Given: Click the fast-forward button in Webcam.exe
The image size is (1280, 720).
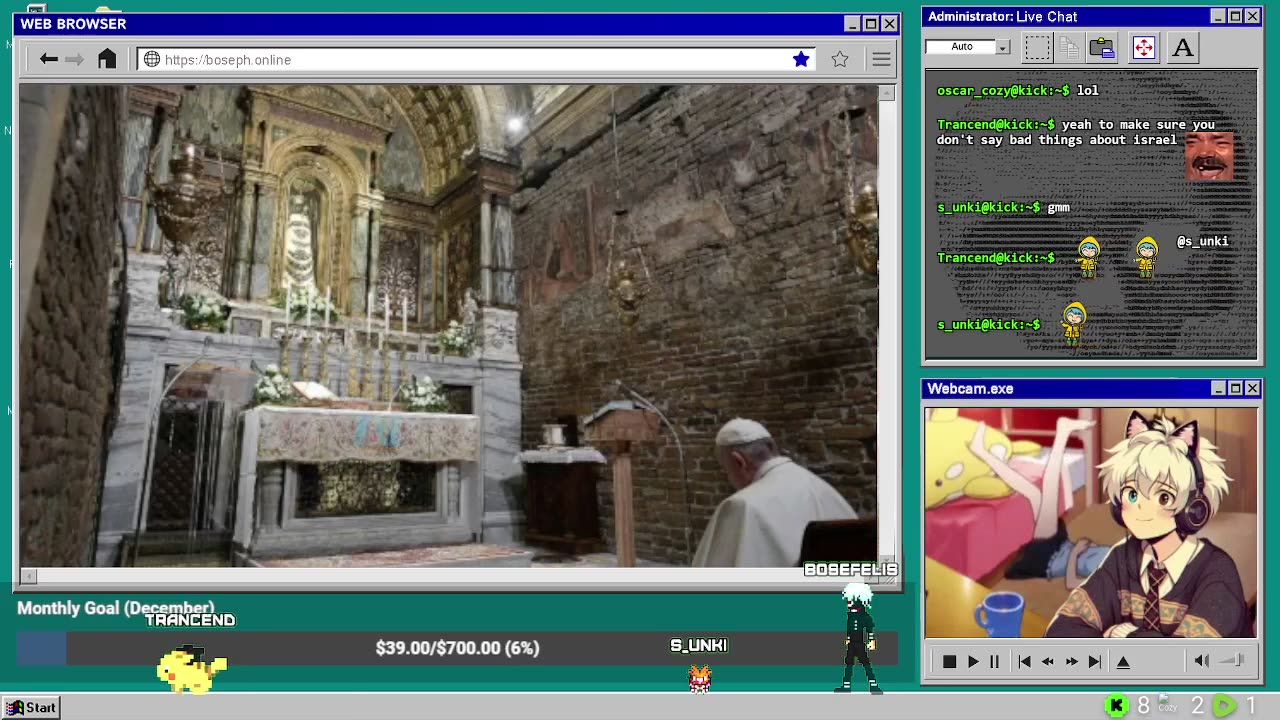Looking at the screenshot, I should pyautogui.click(x=1071, y=661).
